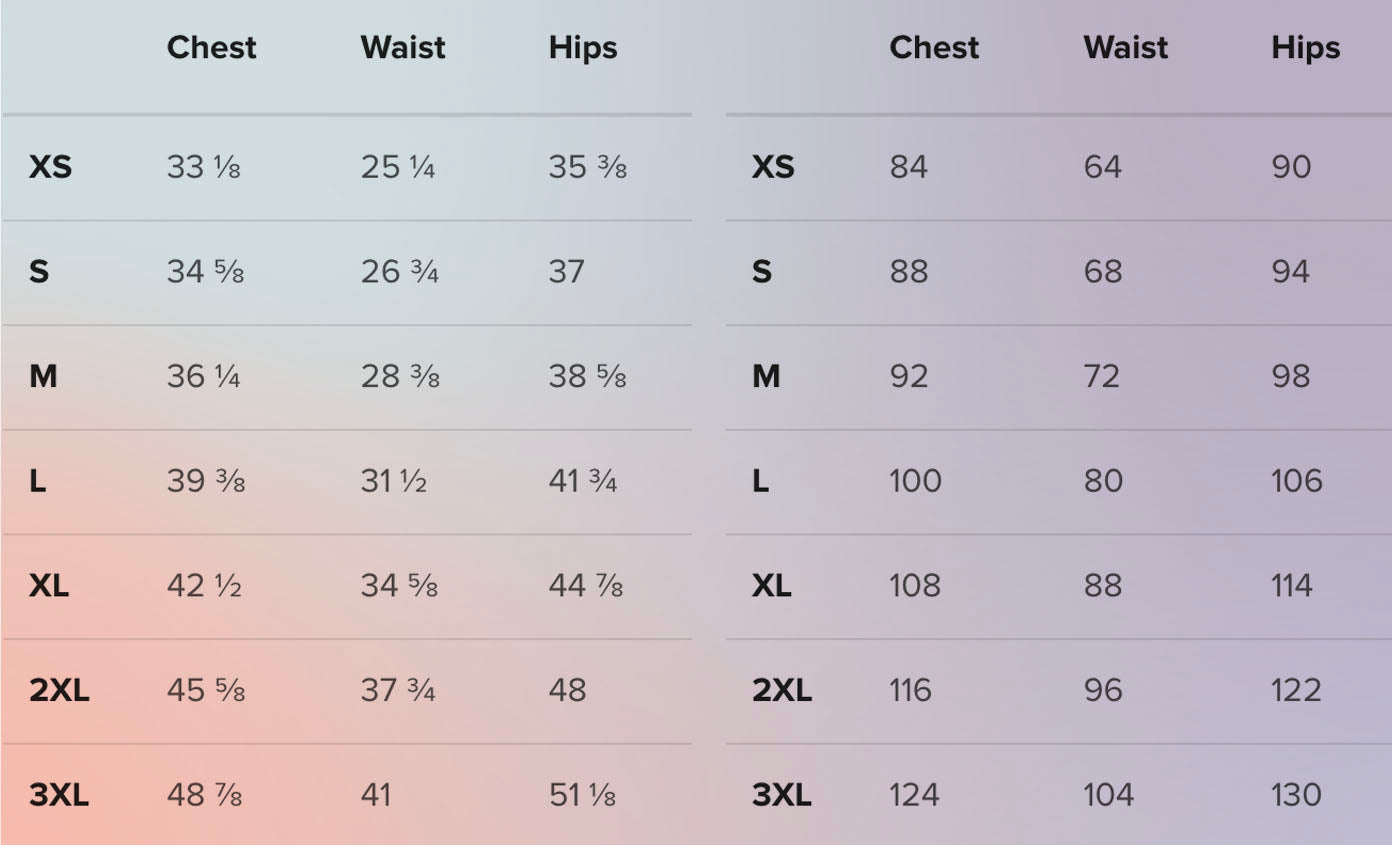Click the 45 ⅝ chest value for 2XL
Image resolution: width=1392 pixels, height=845 pixels.
click(x=205, y=690)
